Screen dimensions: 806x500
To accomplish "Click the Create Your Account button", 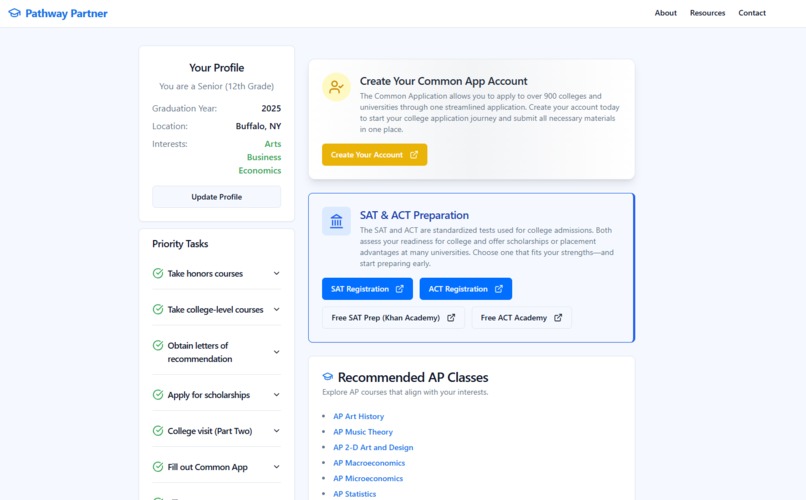I will pyautogui.click(x=374, y=155).
